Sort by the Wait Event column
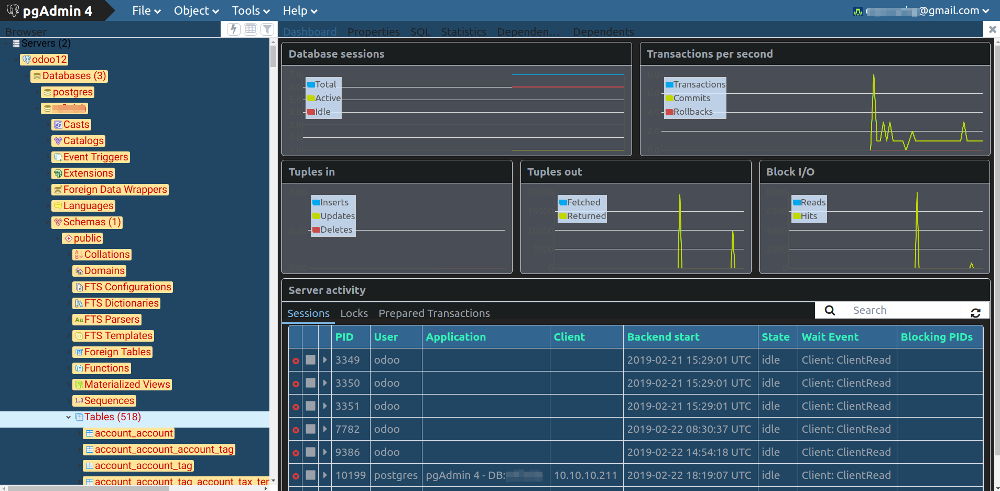 [x=848, y=337]
